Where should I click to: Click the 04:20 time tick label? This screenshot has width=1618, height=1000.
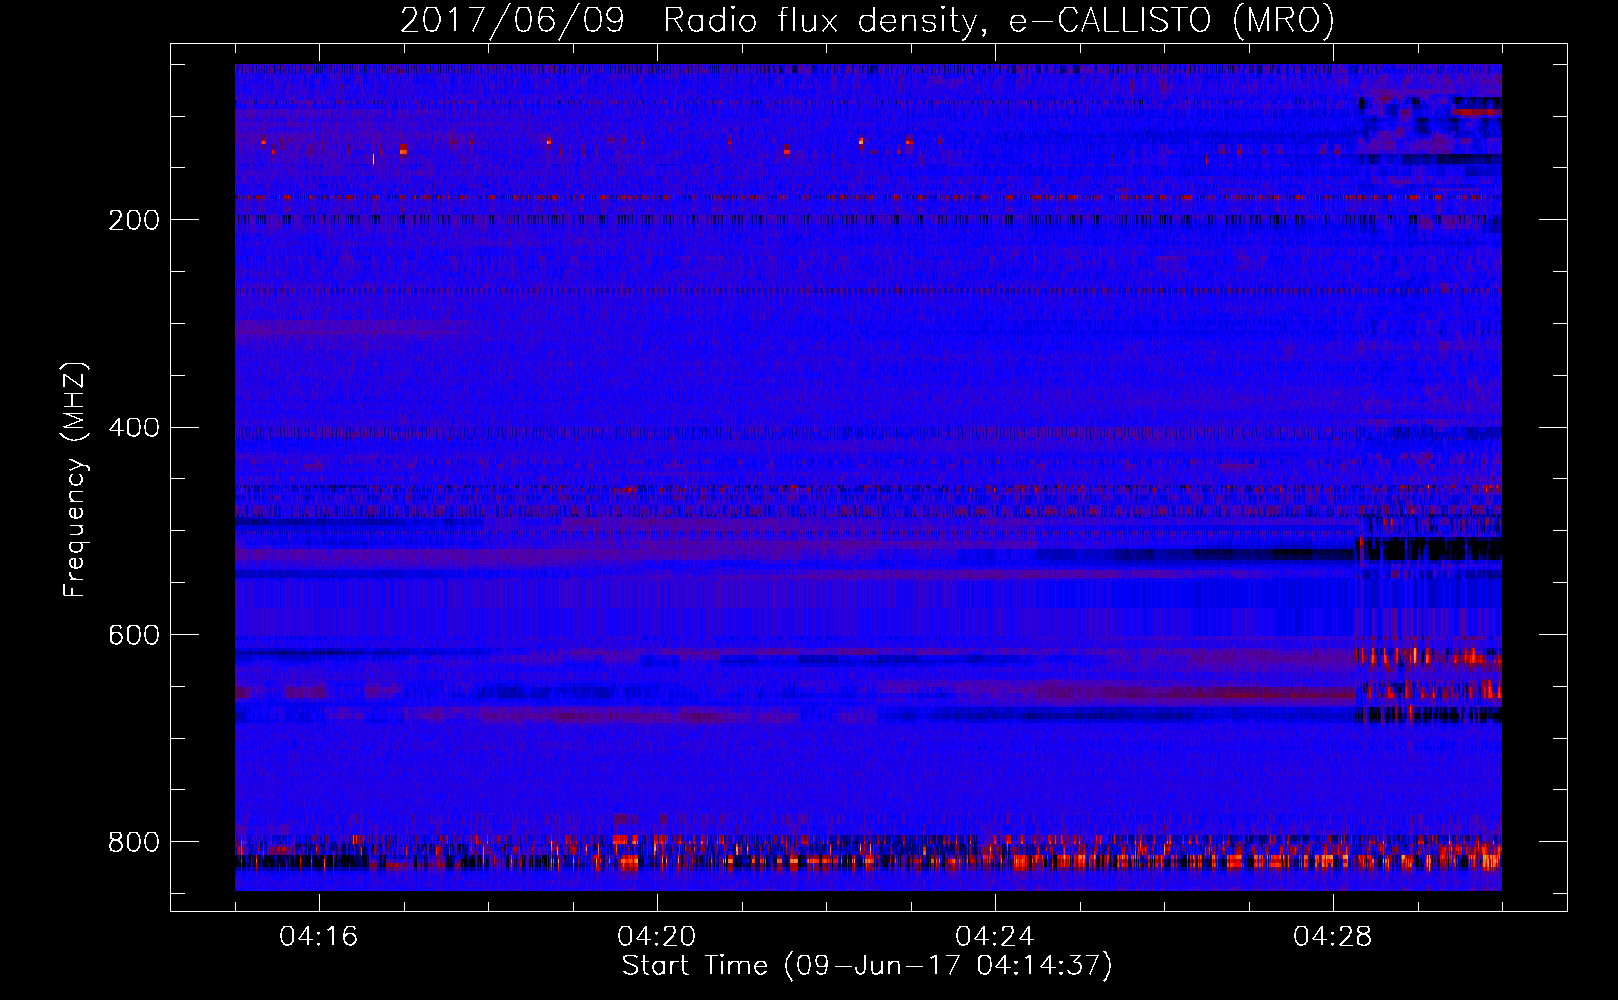pos(657,937)
